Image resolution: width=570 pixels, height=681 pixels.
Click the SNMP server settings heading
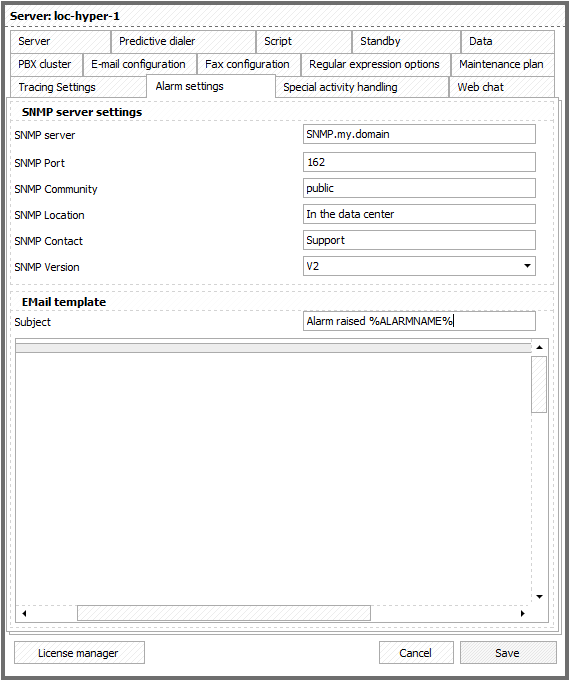coord(82,112)
